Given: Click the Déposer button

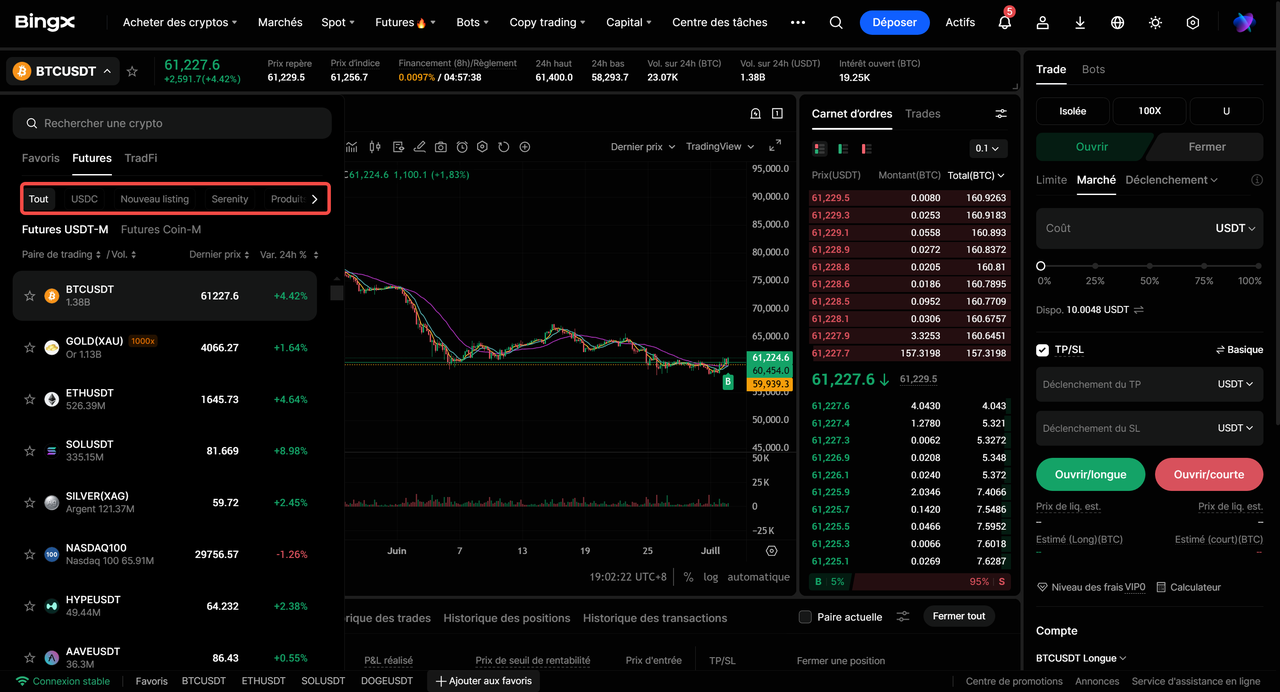Looking at the screenshot, I should point(894,22).
